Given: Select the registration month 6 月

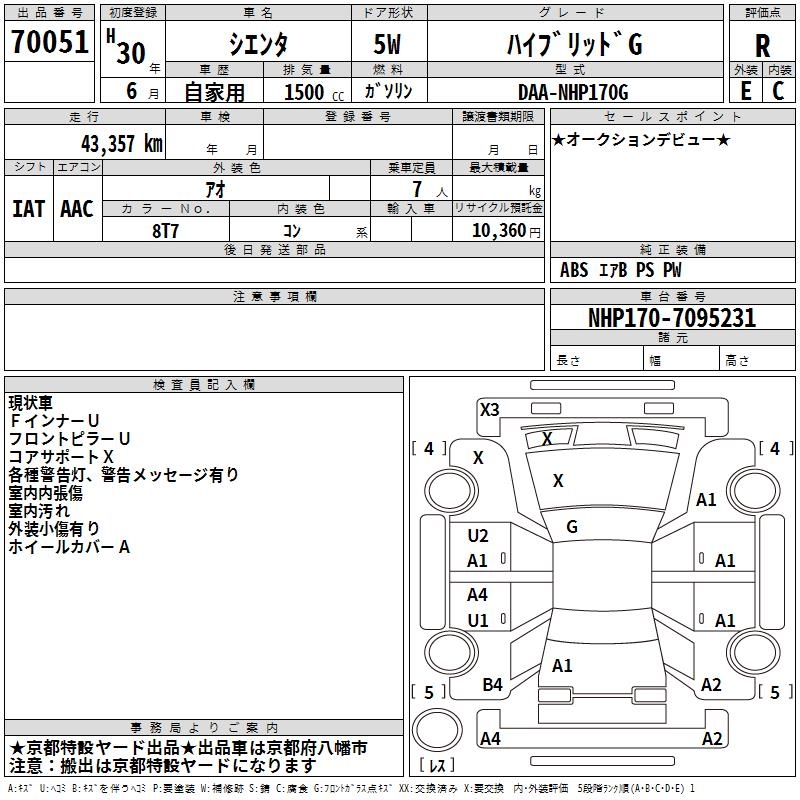Looking at the screenshot, I should (141, 91).
